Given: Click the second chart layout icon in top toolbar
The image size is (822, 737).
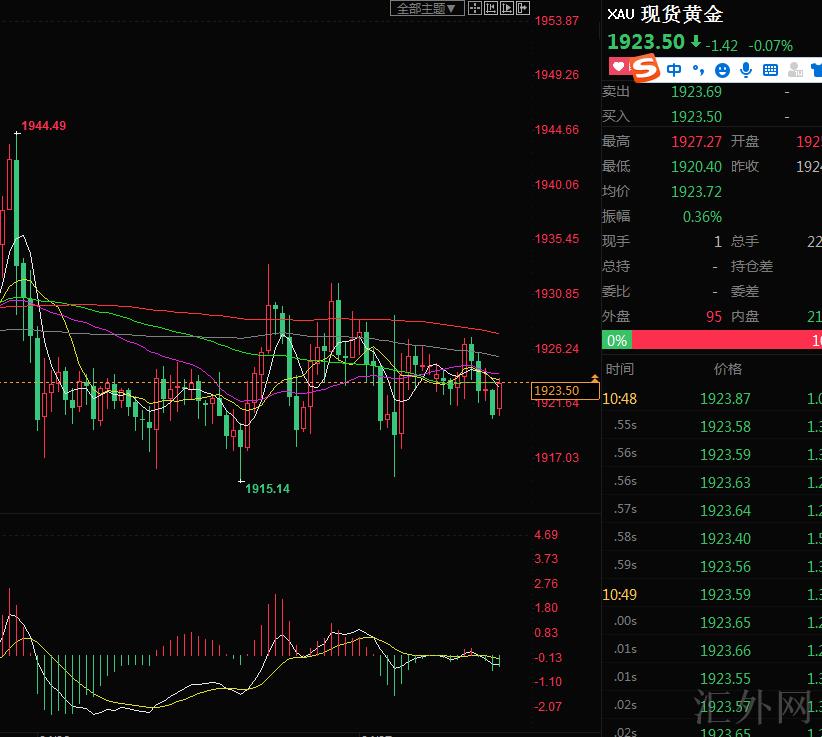Looking at the screenshot, I should 491,8.
